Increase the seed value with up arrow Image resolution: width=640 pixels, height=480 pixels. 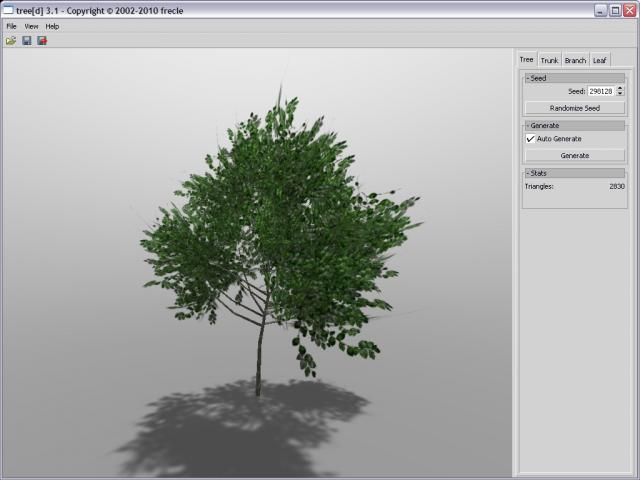pyautogui.click(x=620, y=88)
